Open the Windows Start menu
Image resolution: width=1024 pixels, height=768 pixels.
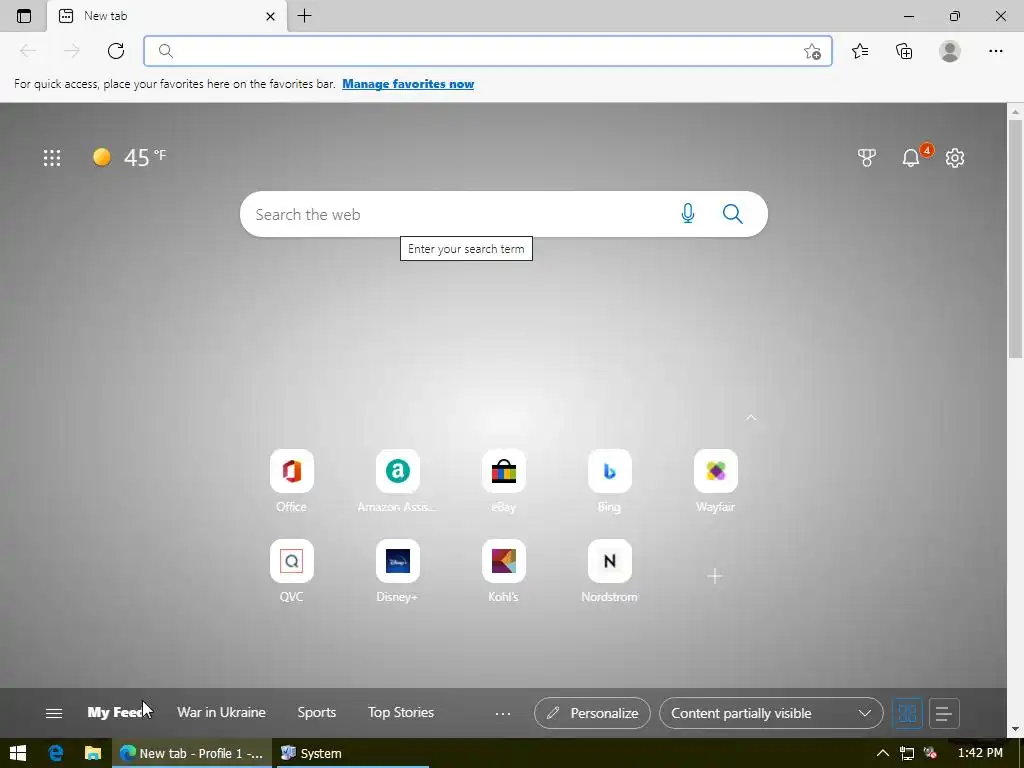(18, 753)
